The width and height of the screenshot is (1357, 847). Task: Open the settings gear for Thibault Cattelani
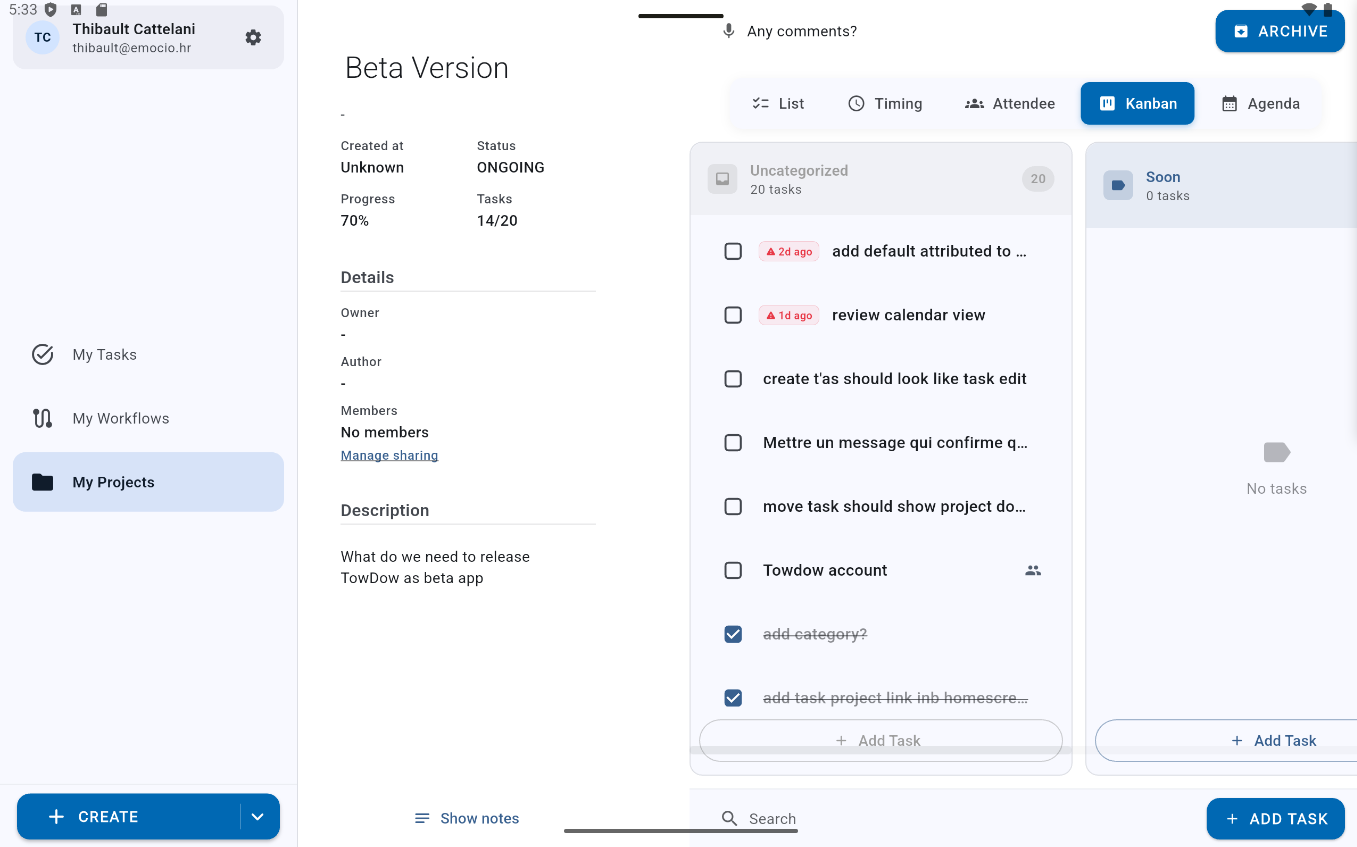(253, 36)
